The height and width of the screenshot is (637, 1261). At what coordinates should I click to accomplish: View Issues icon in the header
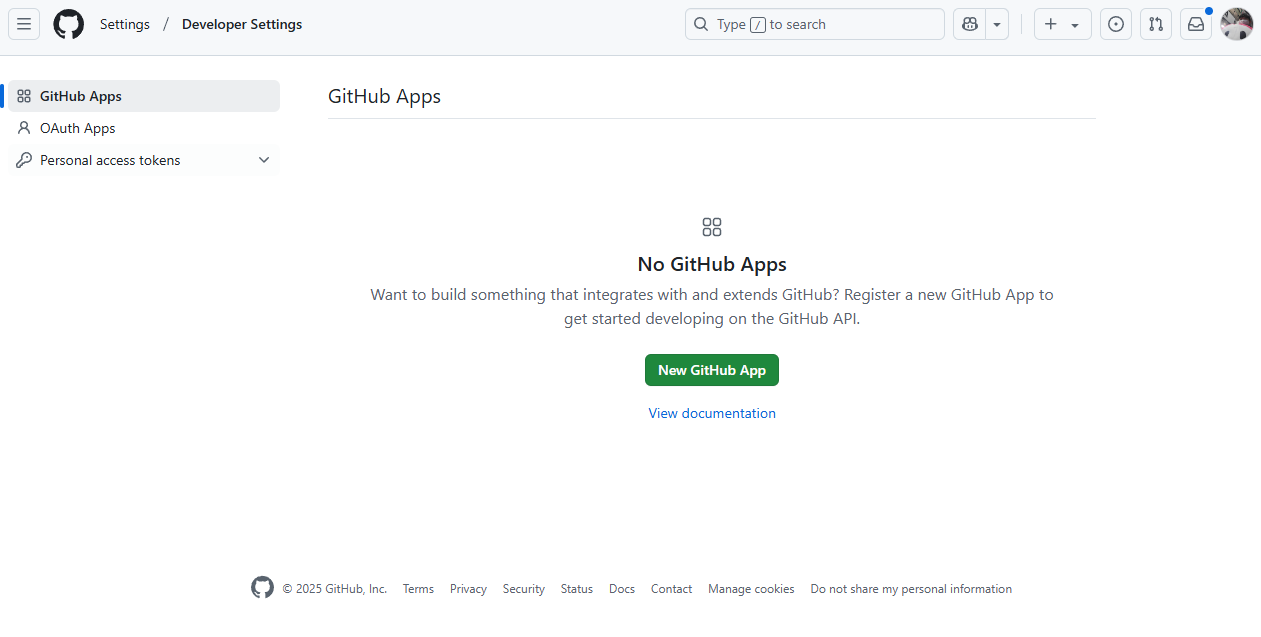tap(1116, 24)
